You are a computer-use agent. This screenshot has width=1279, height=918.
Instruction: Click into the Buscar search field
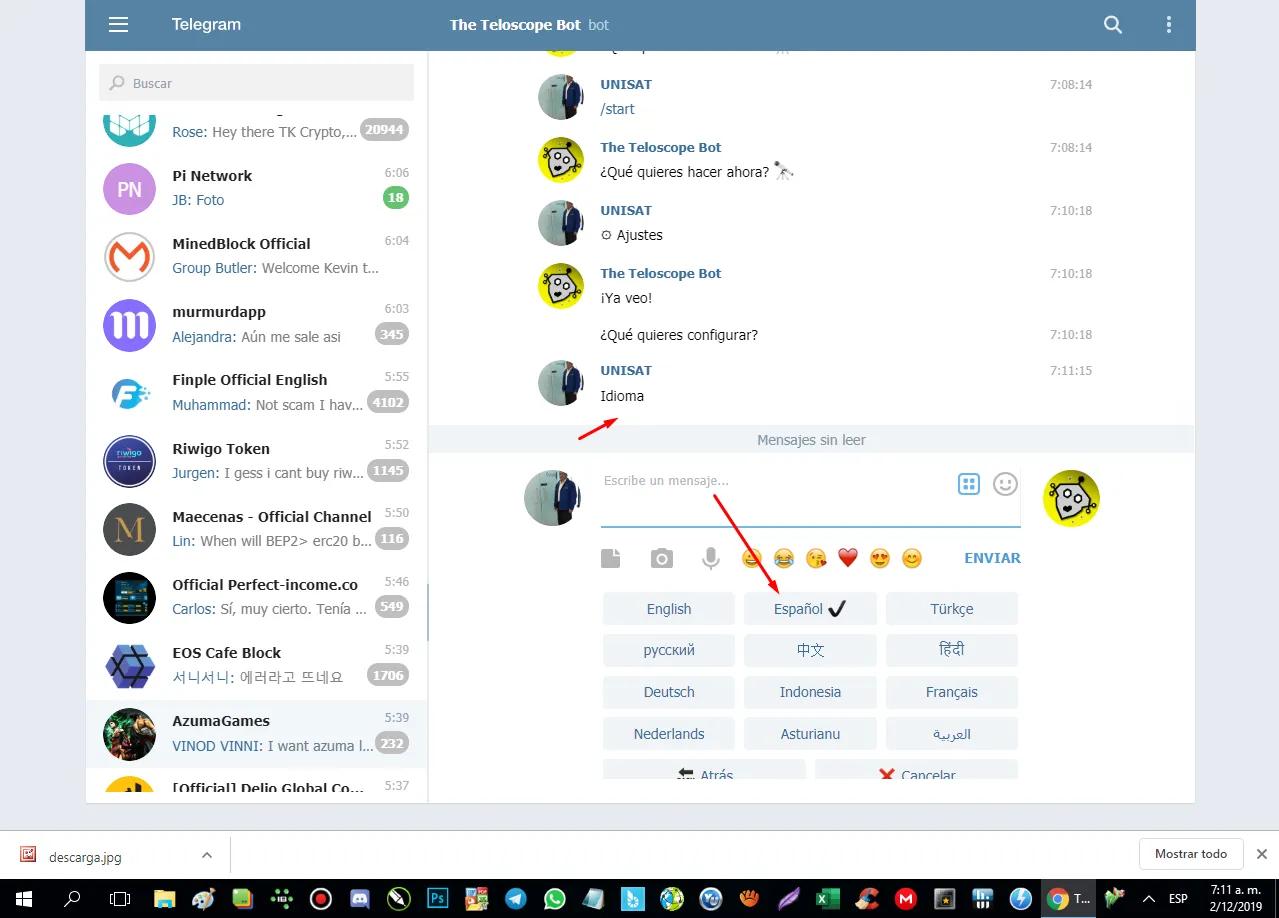[256, 83]
